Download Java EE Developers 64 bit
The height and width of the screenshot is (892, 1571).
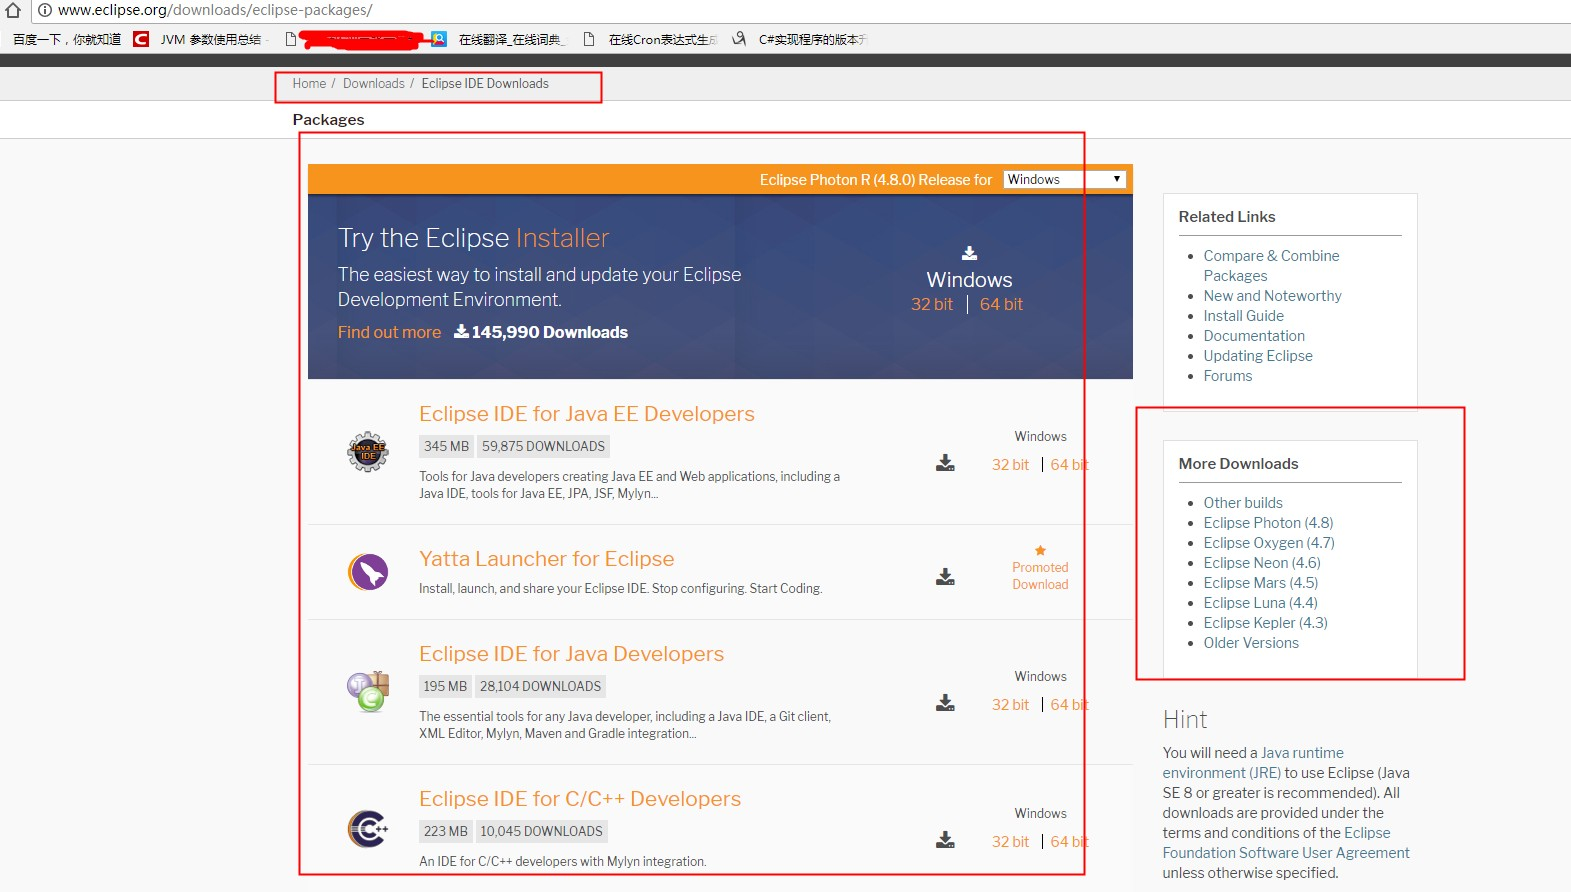(x=1069, y=465)
